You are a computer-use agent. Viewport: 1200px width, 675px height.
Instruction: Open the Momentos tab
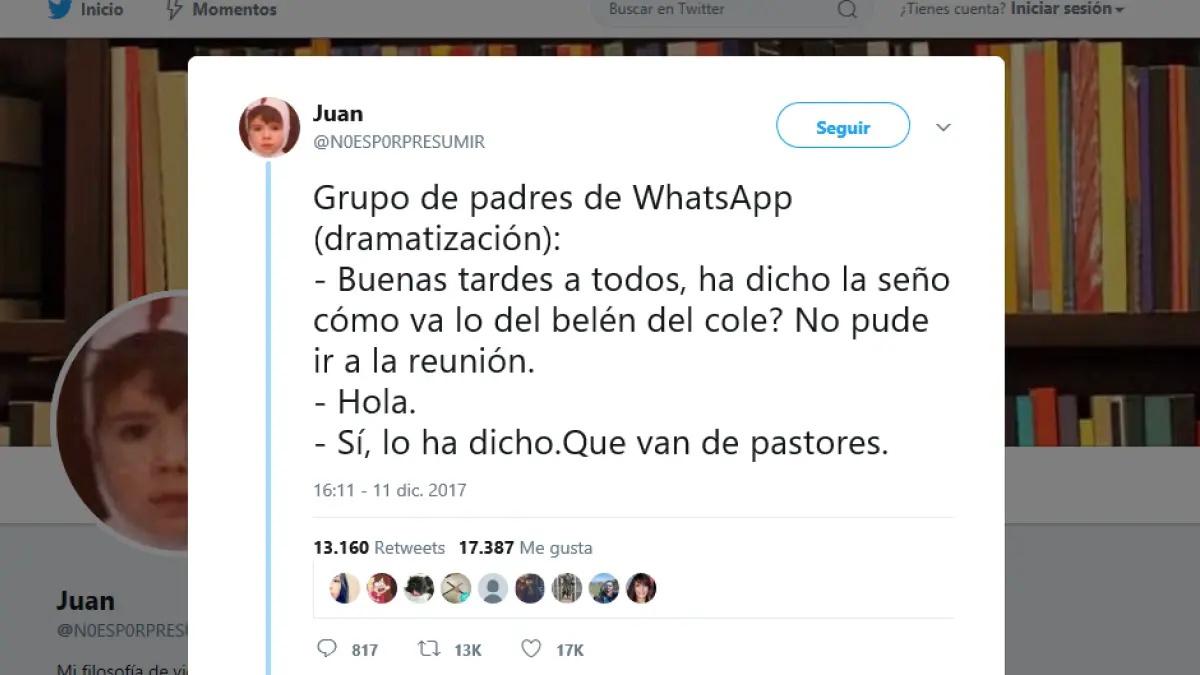[x=221, y=9]
